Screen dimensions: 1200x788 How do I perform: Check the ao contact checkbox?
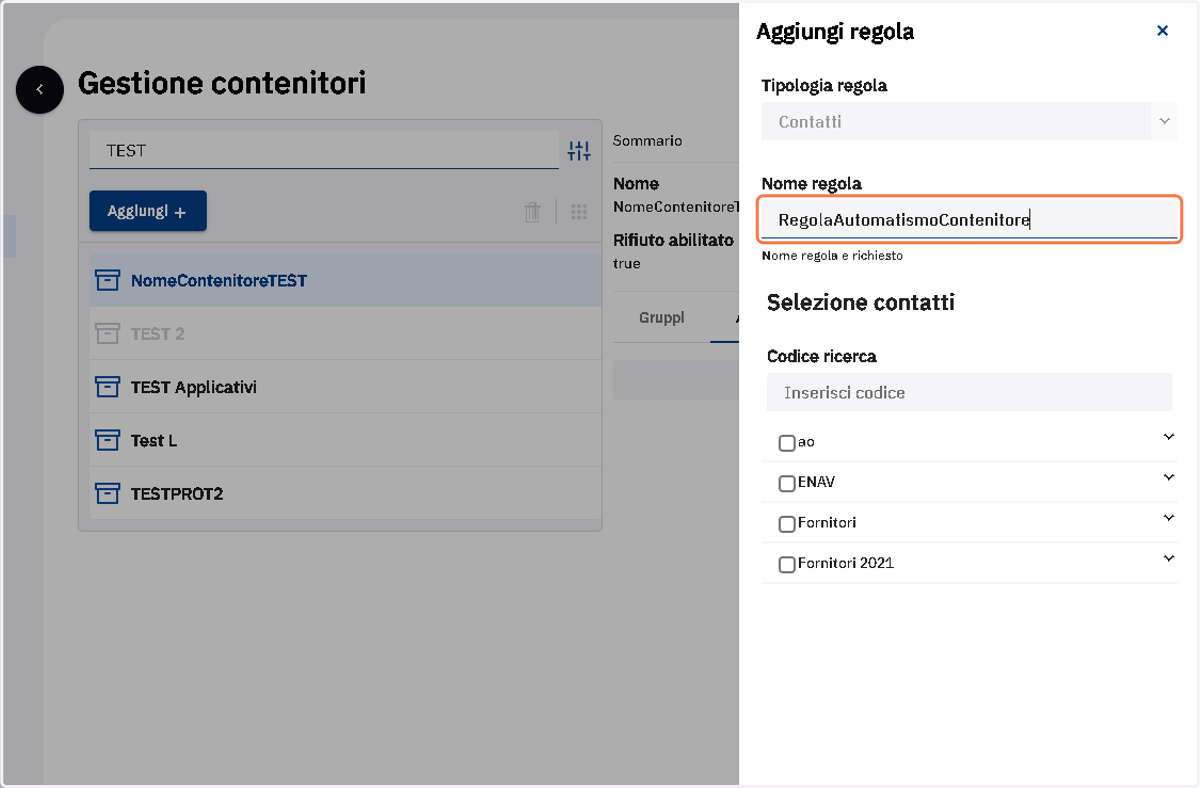click(x=787, y=443)
